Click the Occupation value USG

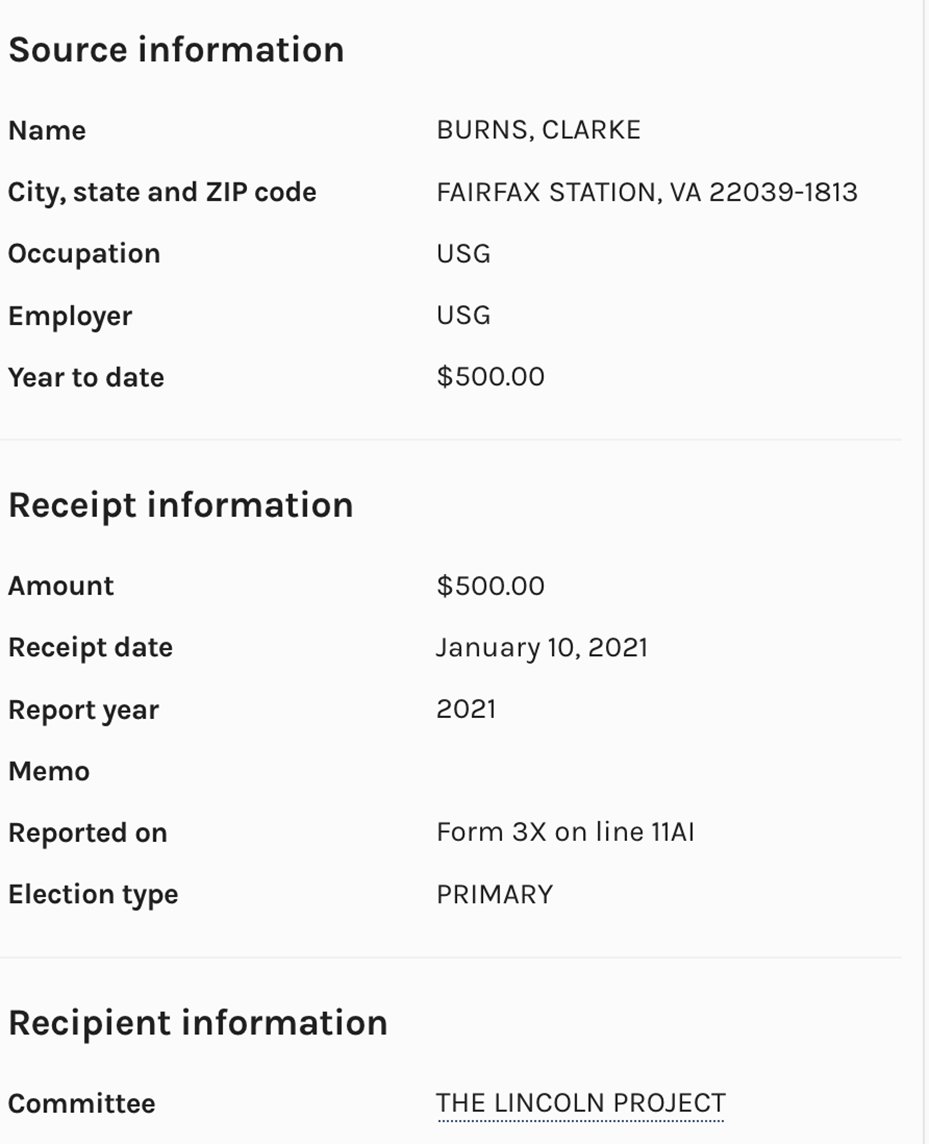[x=463, y=254]
